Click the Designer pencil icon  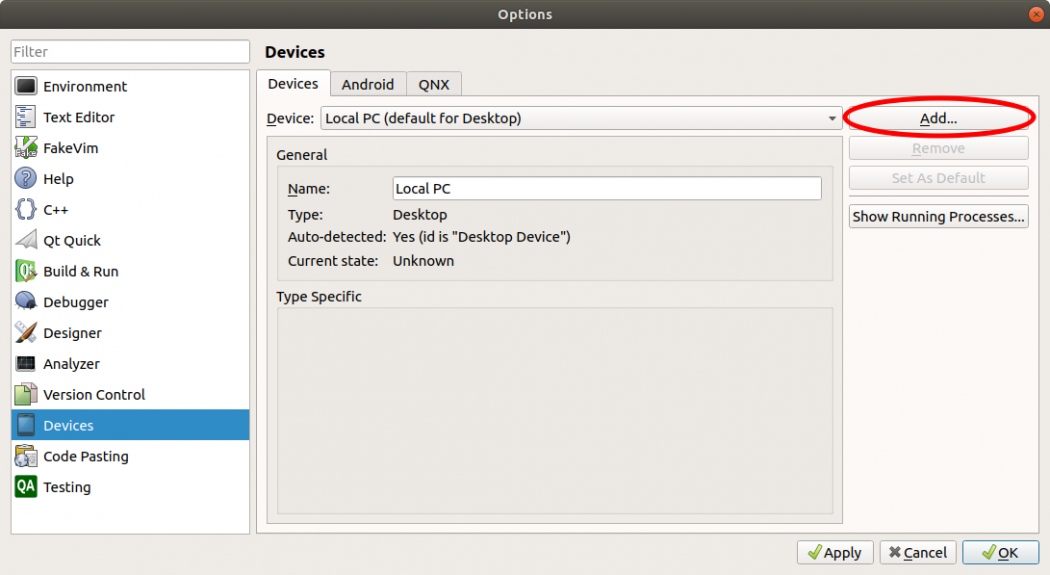coord(26,333)
